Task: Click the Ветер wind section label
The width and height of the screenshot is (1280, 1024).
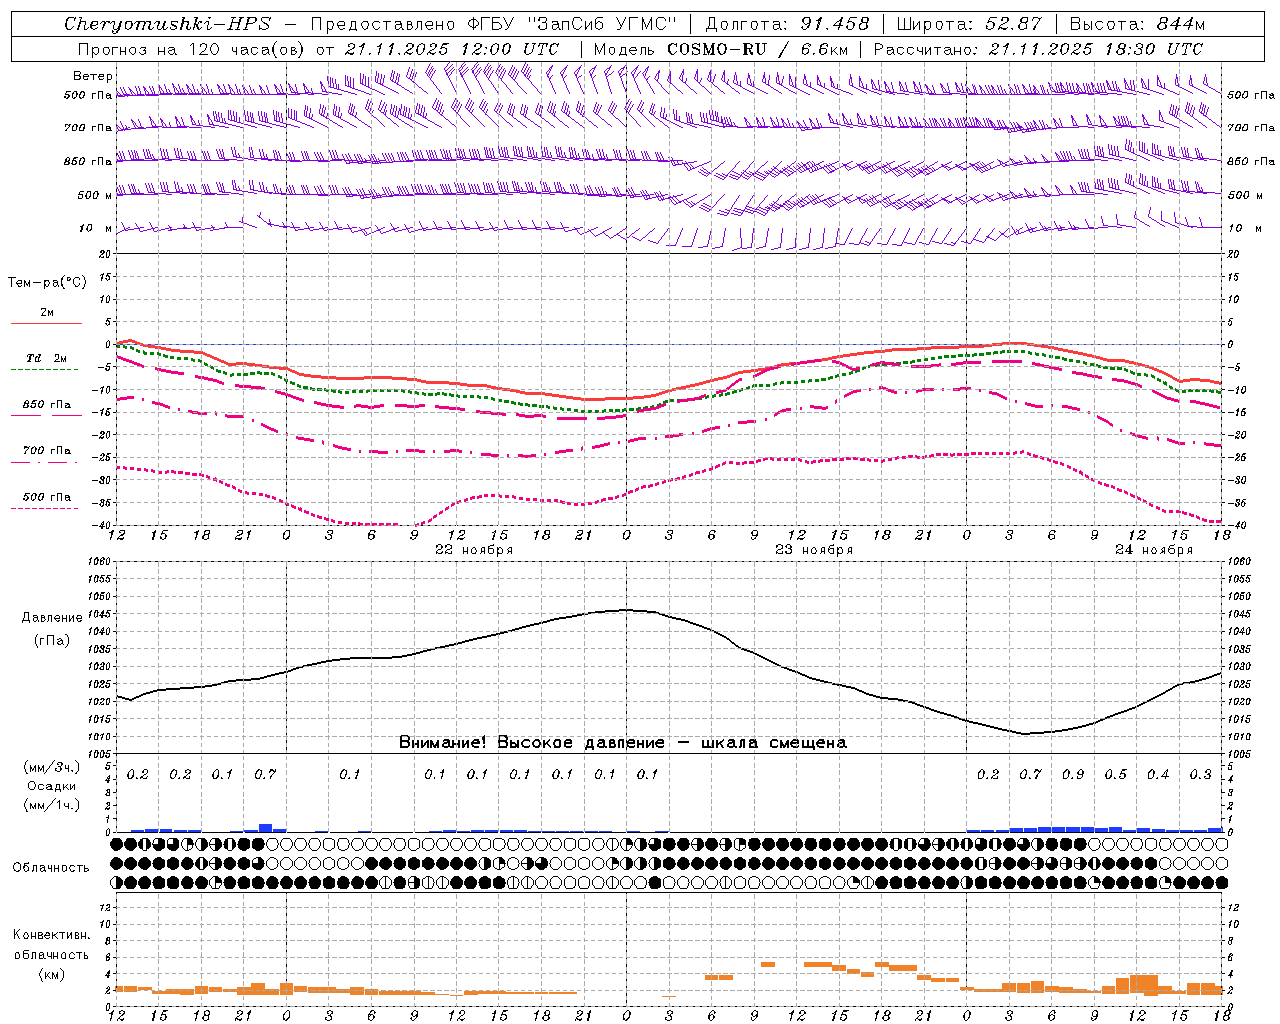Action: tap(93, 76)
